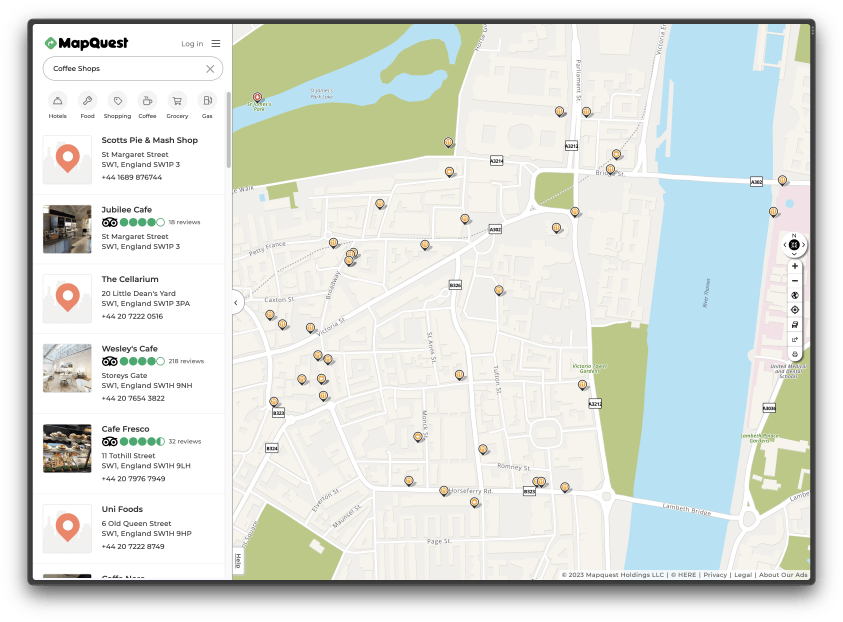This screenshot has width=843, height=622.
Task: Open the Wesley's Cafe listing
Action: pyautogui.click(x=129, y=374)
